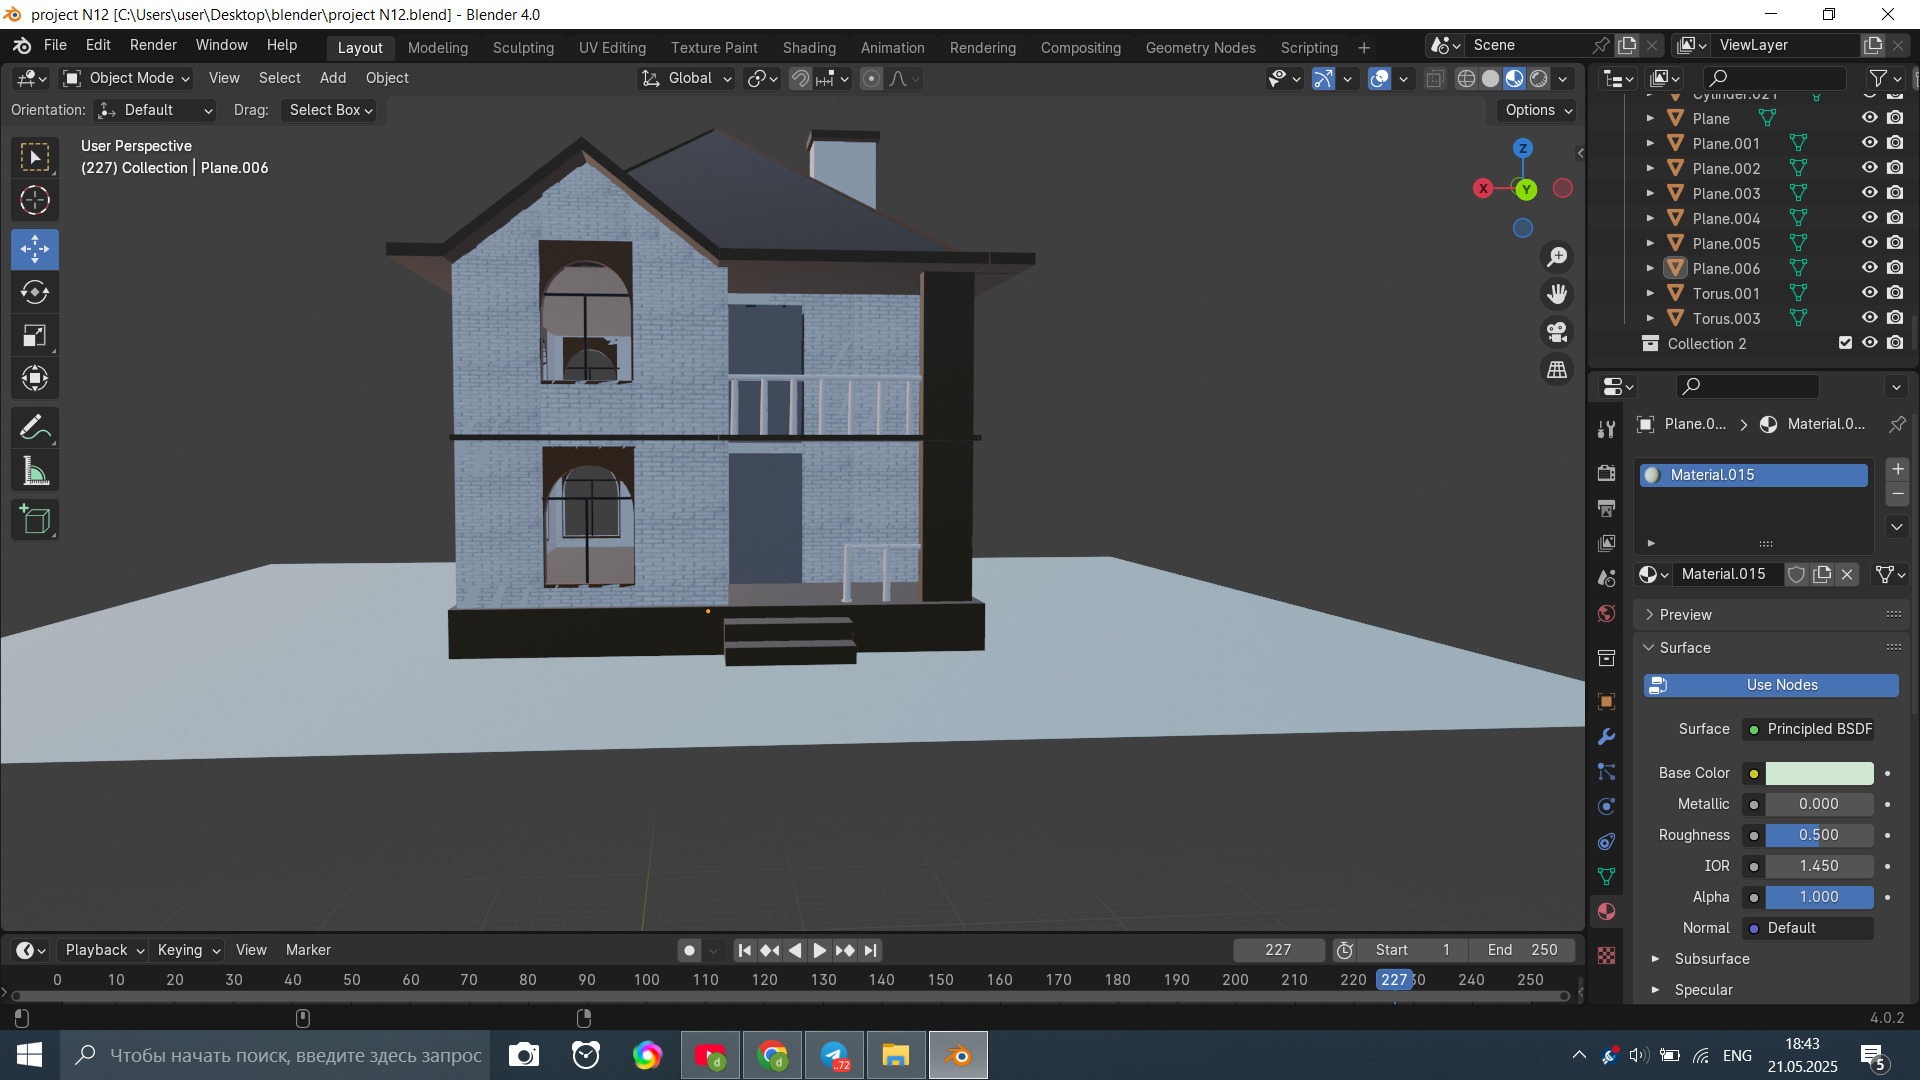The height and width of the screenshot is (1080, 1920).
Task: Switch to the Shading workspace tab
Action: click(809, 48)
